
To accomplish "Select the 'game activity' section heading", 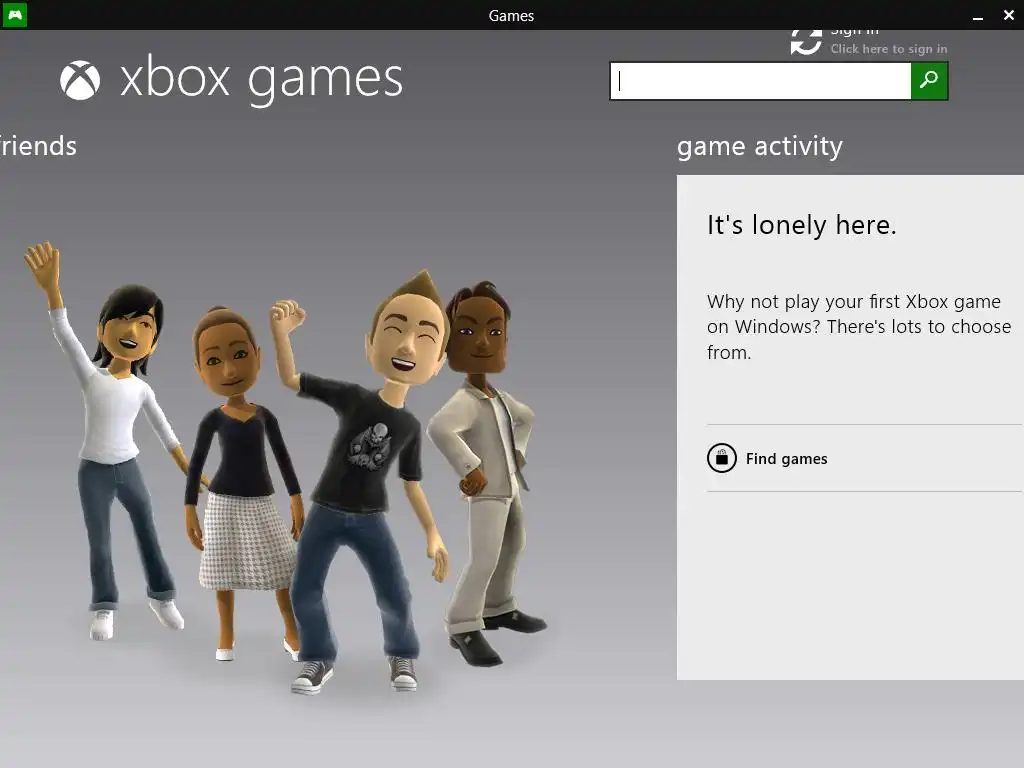I will pyautogui.click(x=760, y=146).
